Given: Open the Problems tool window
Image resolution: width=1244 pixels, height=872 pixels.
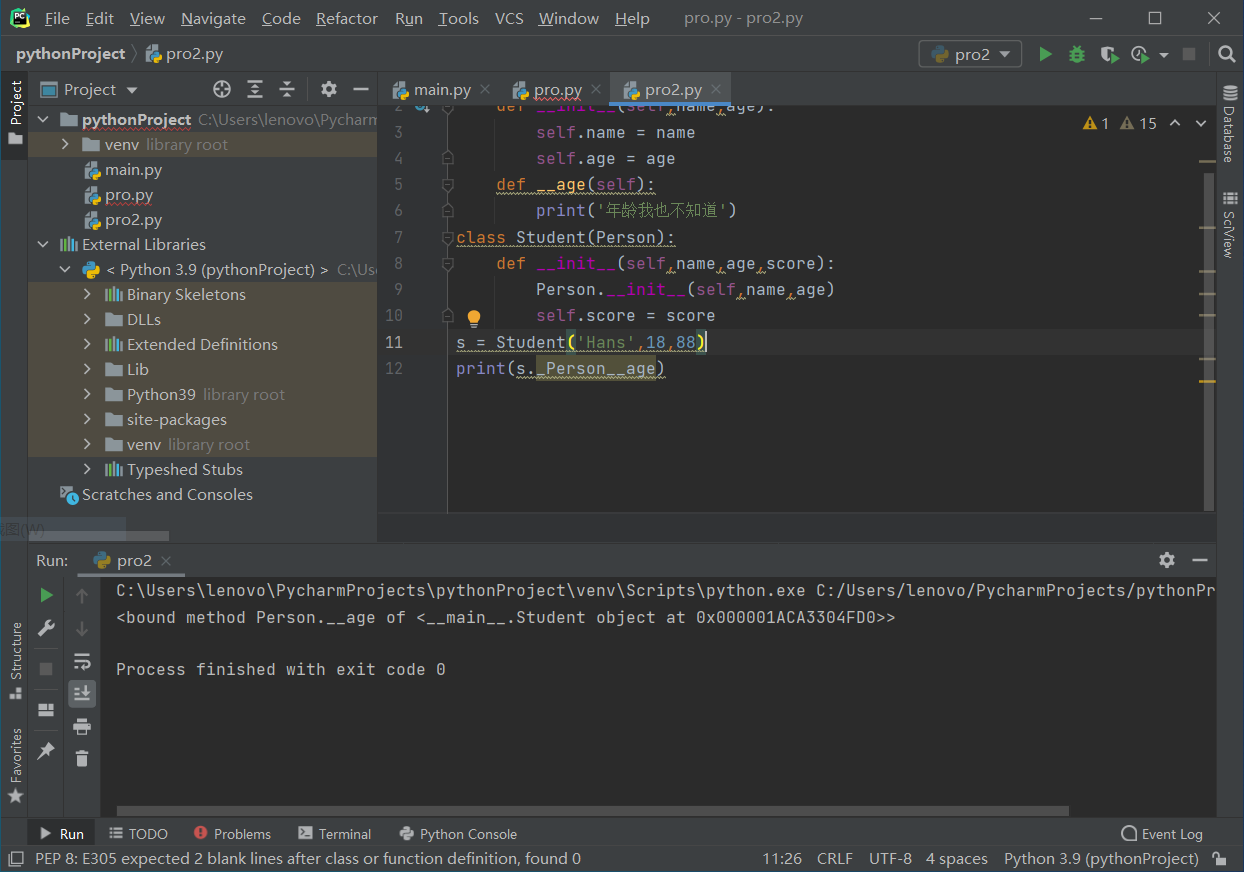Looking at the screenshot, I should pos(232,834).
